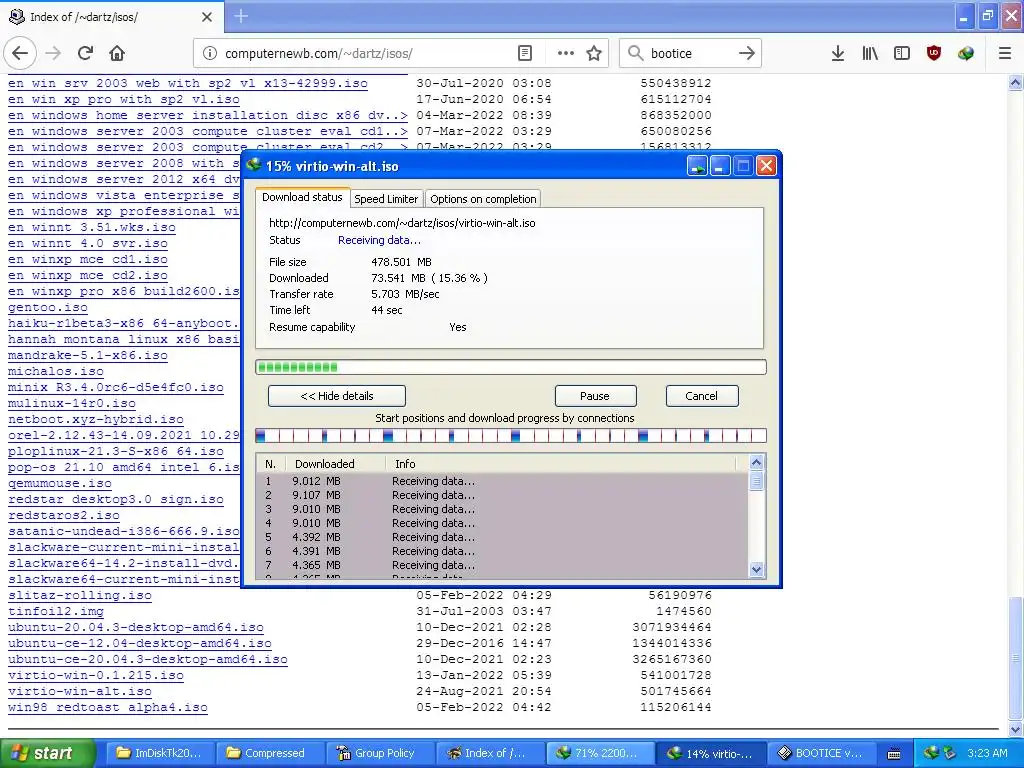The image size is (1024, 768).
Task: Pause the virtio-win-alt.iso download
Action: point(595,396)
